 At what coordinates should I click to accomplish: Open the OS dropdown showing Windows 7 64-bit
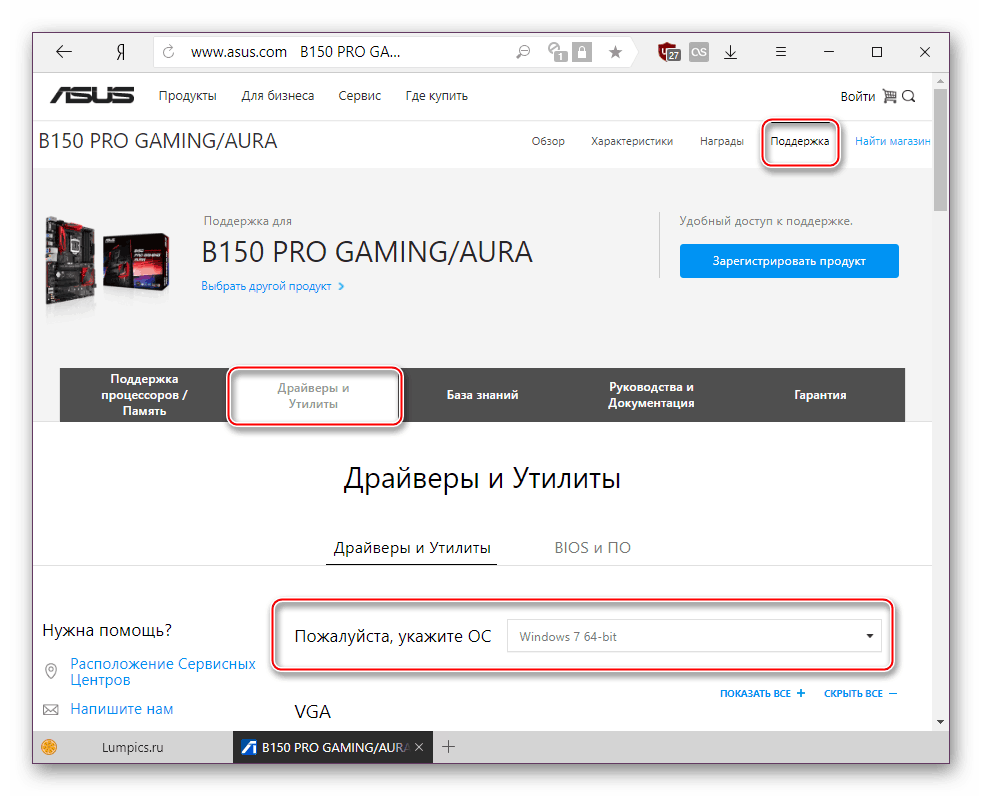click(x=694, y=636)
